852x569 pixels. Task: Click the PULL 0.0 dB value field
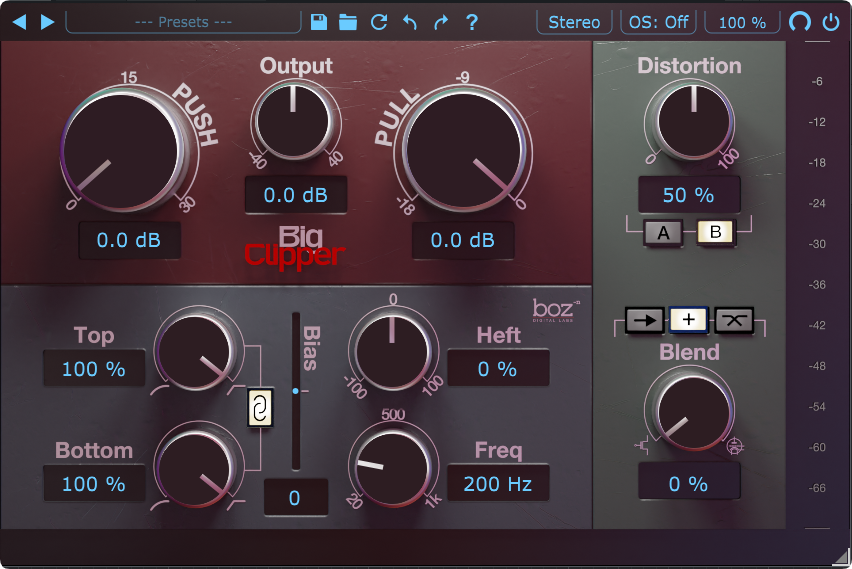(463, 240)
